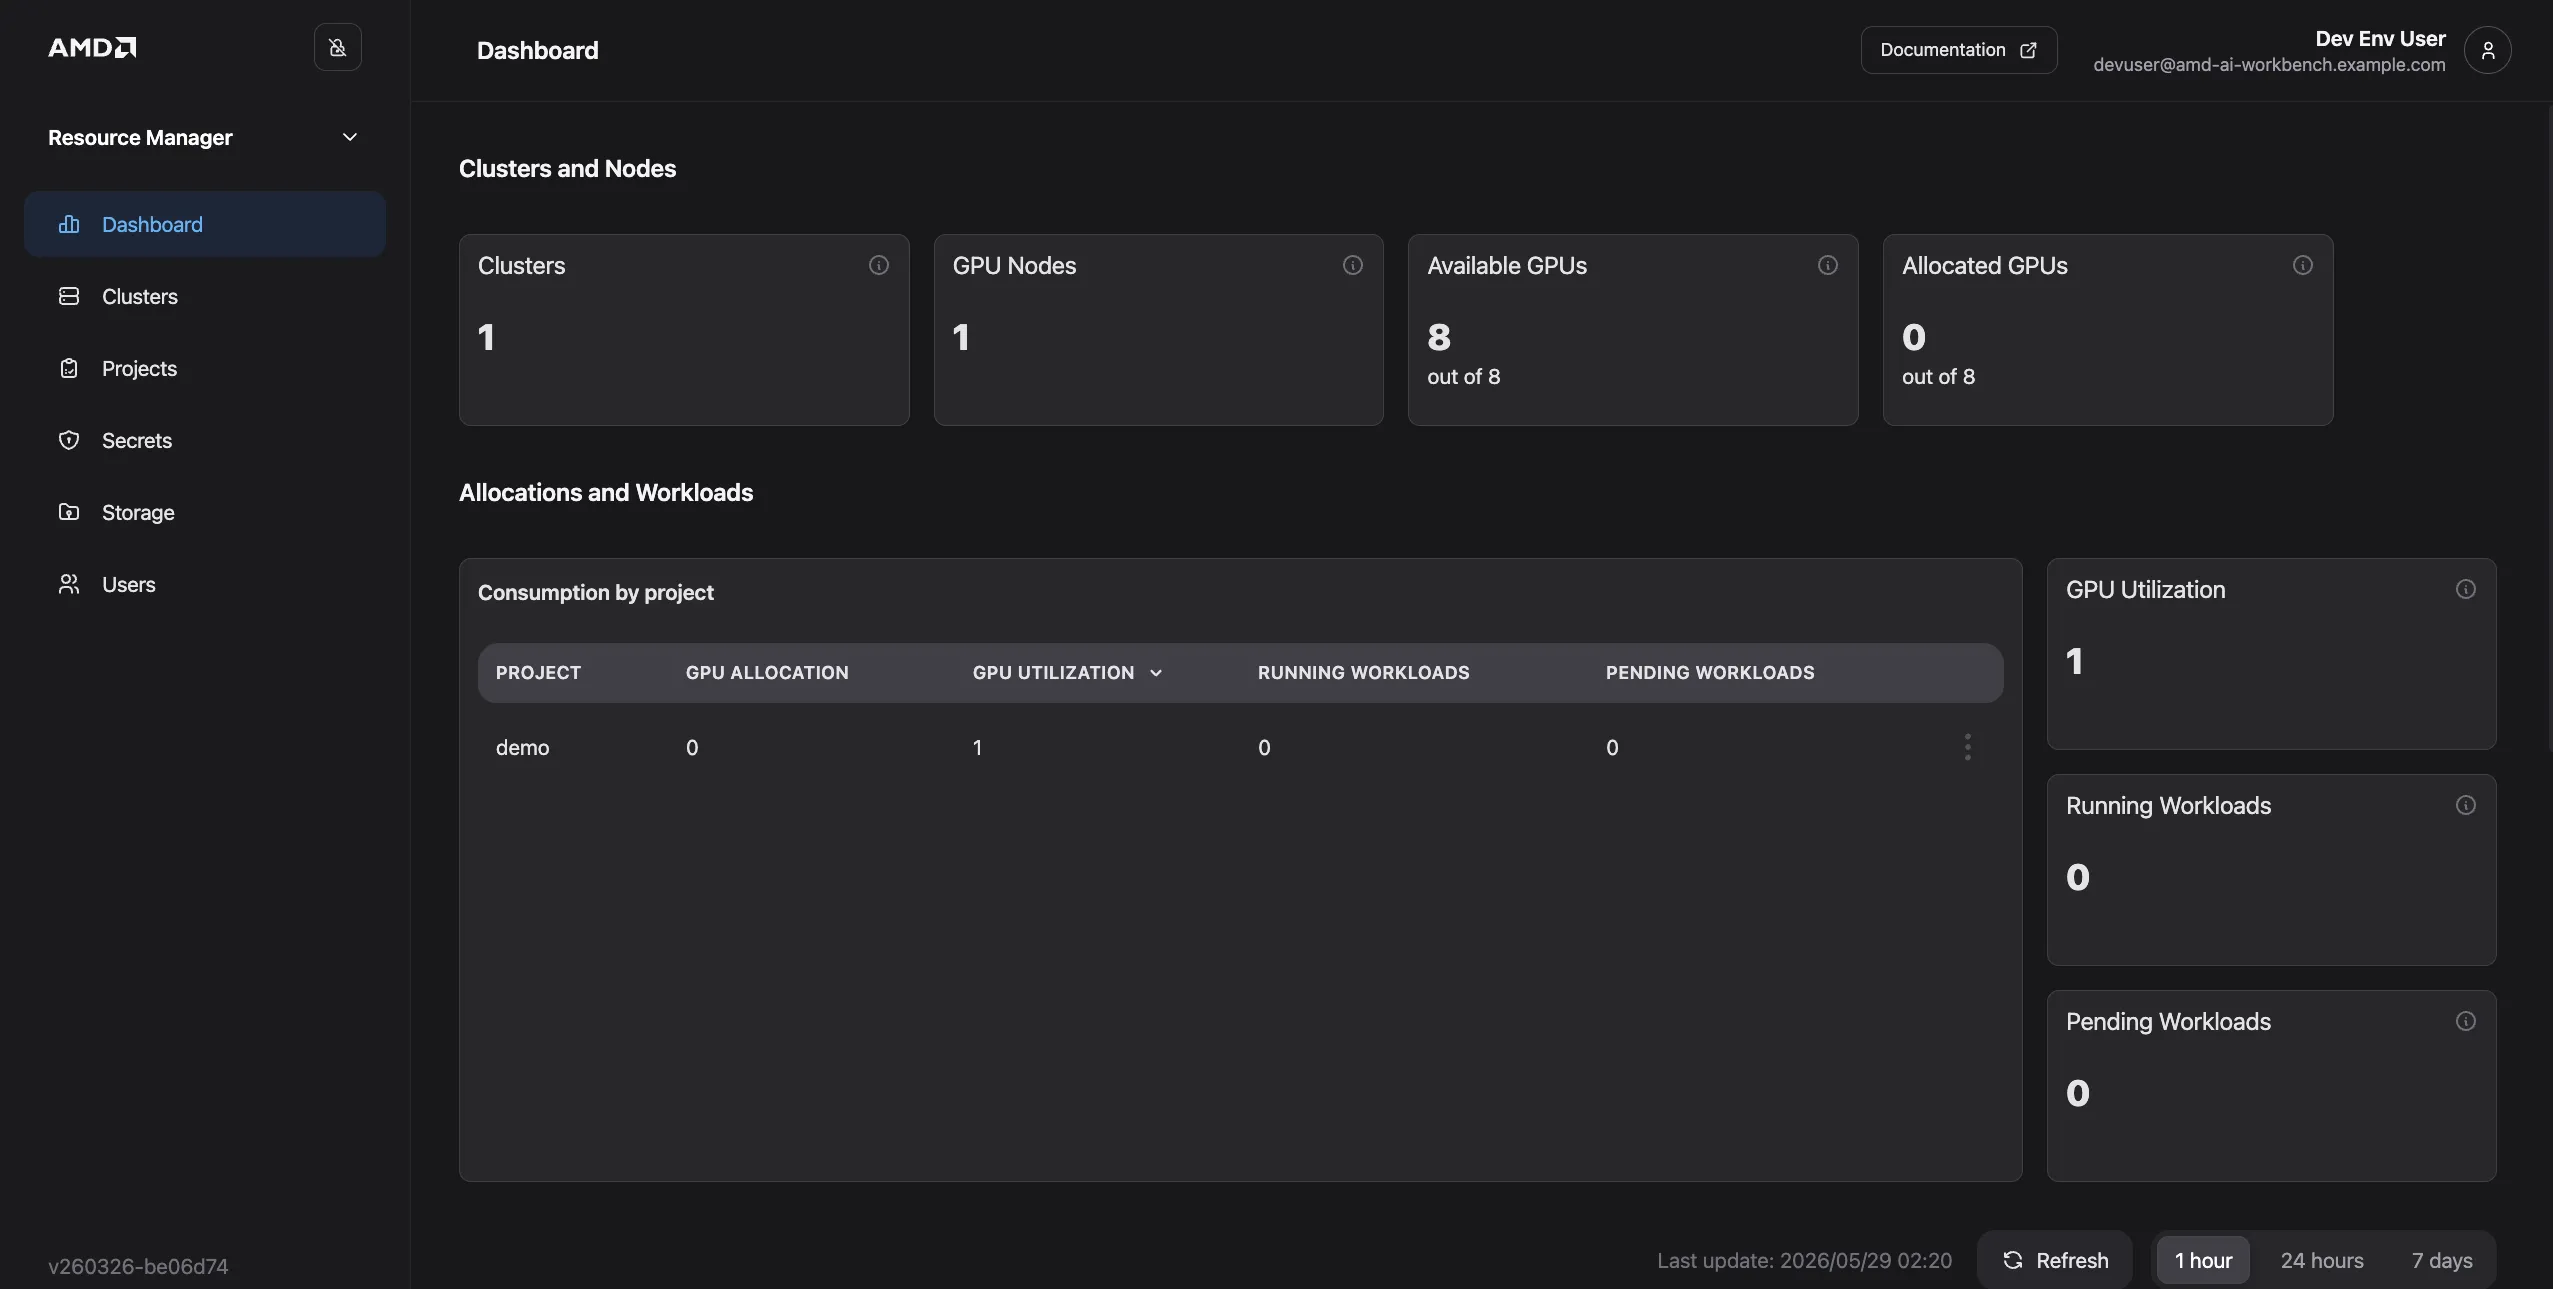Show info for GPU Utilization card
2553x1289 pixels.
tap(2466, 589)
